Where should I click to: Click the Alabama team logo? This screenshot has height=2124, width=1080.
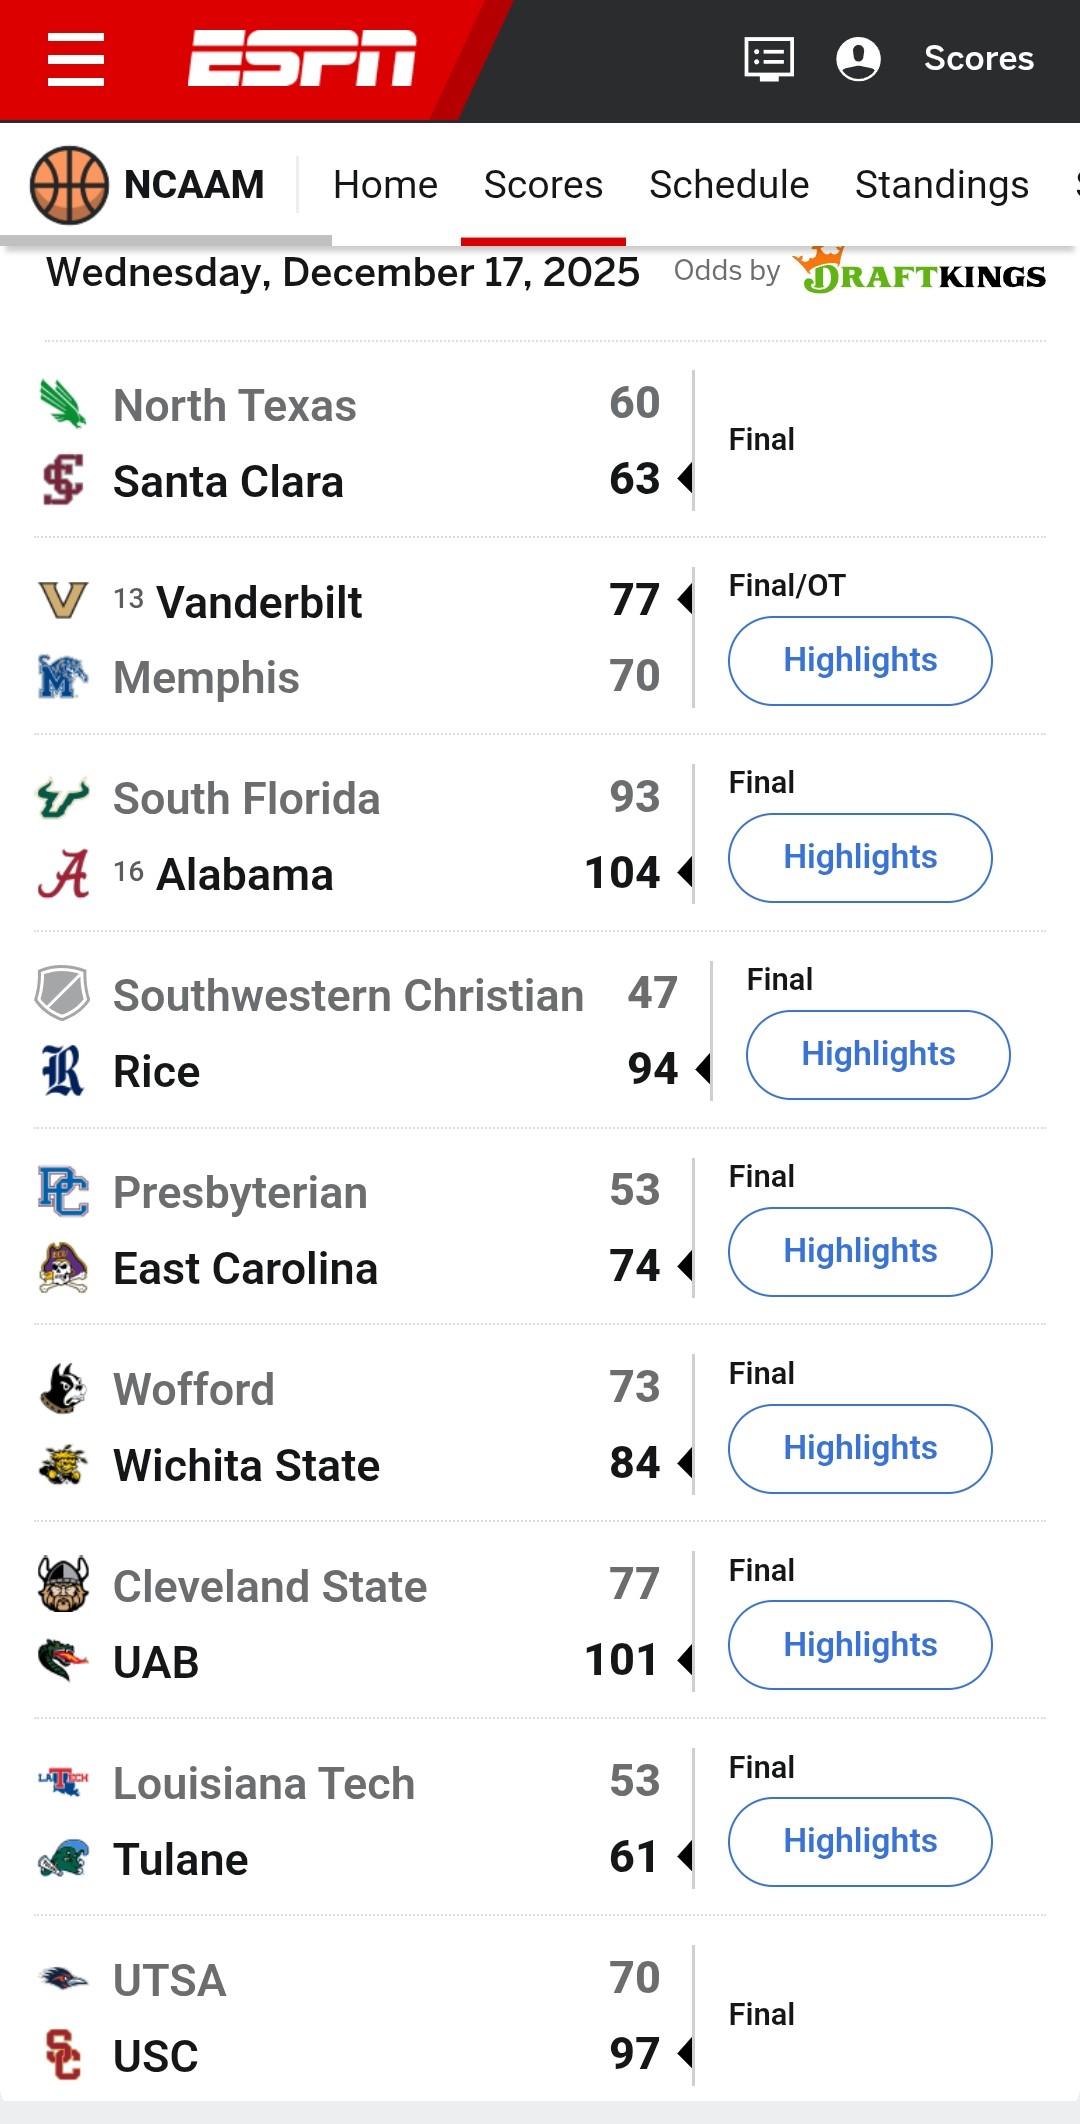[x=63, y=874]
